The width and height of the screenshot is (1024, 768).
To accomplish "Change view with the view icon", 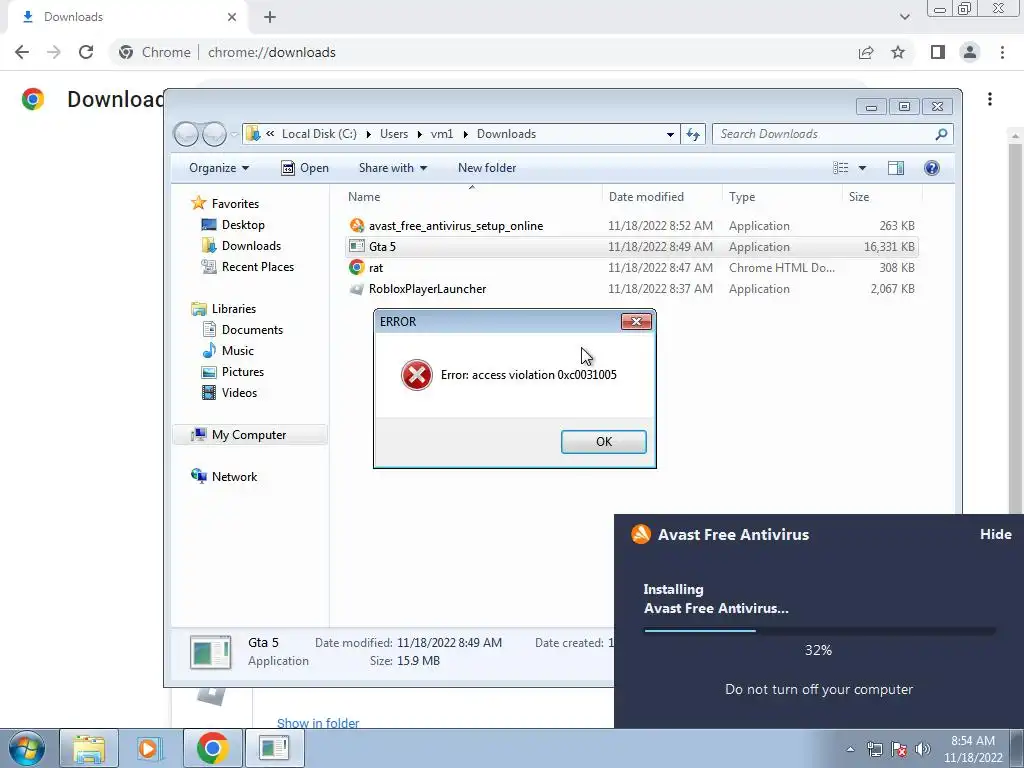I will click(840, 168).
